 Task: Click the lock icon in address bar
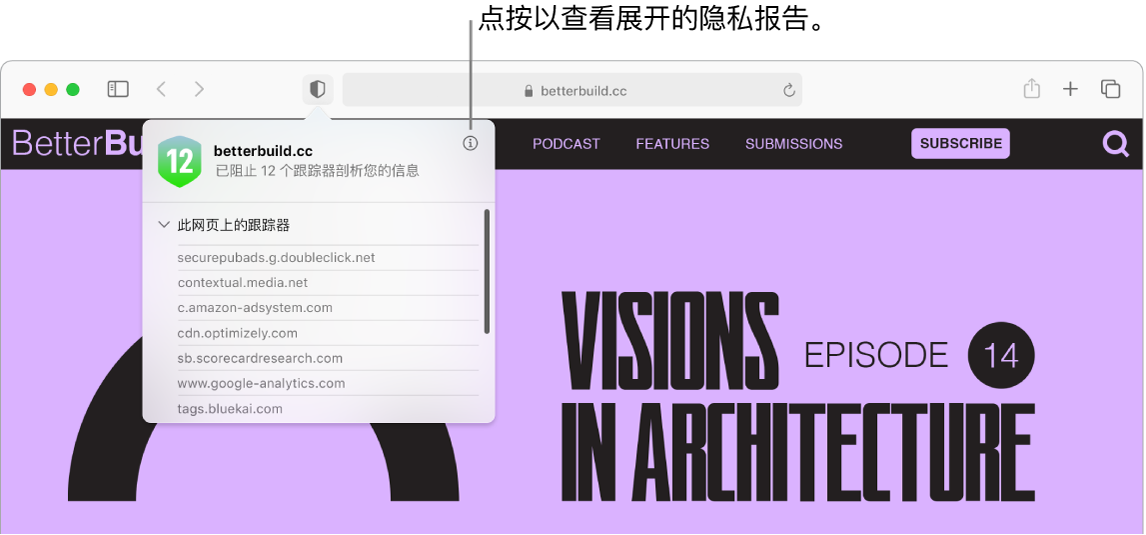[529, 91]
